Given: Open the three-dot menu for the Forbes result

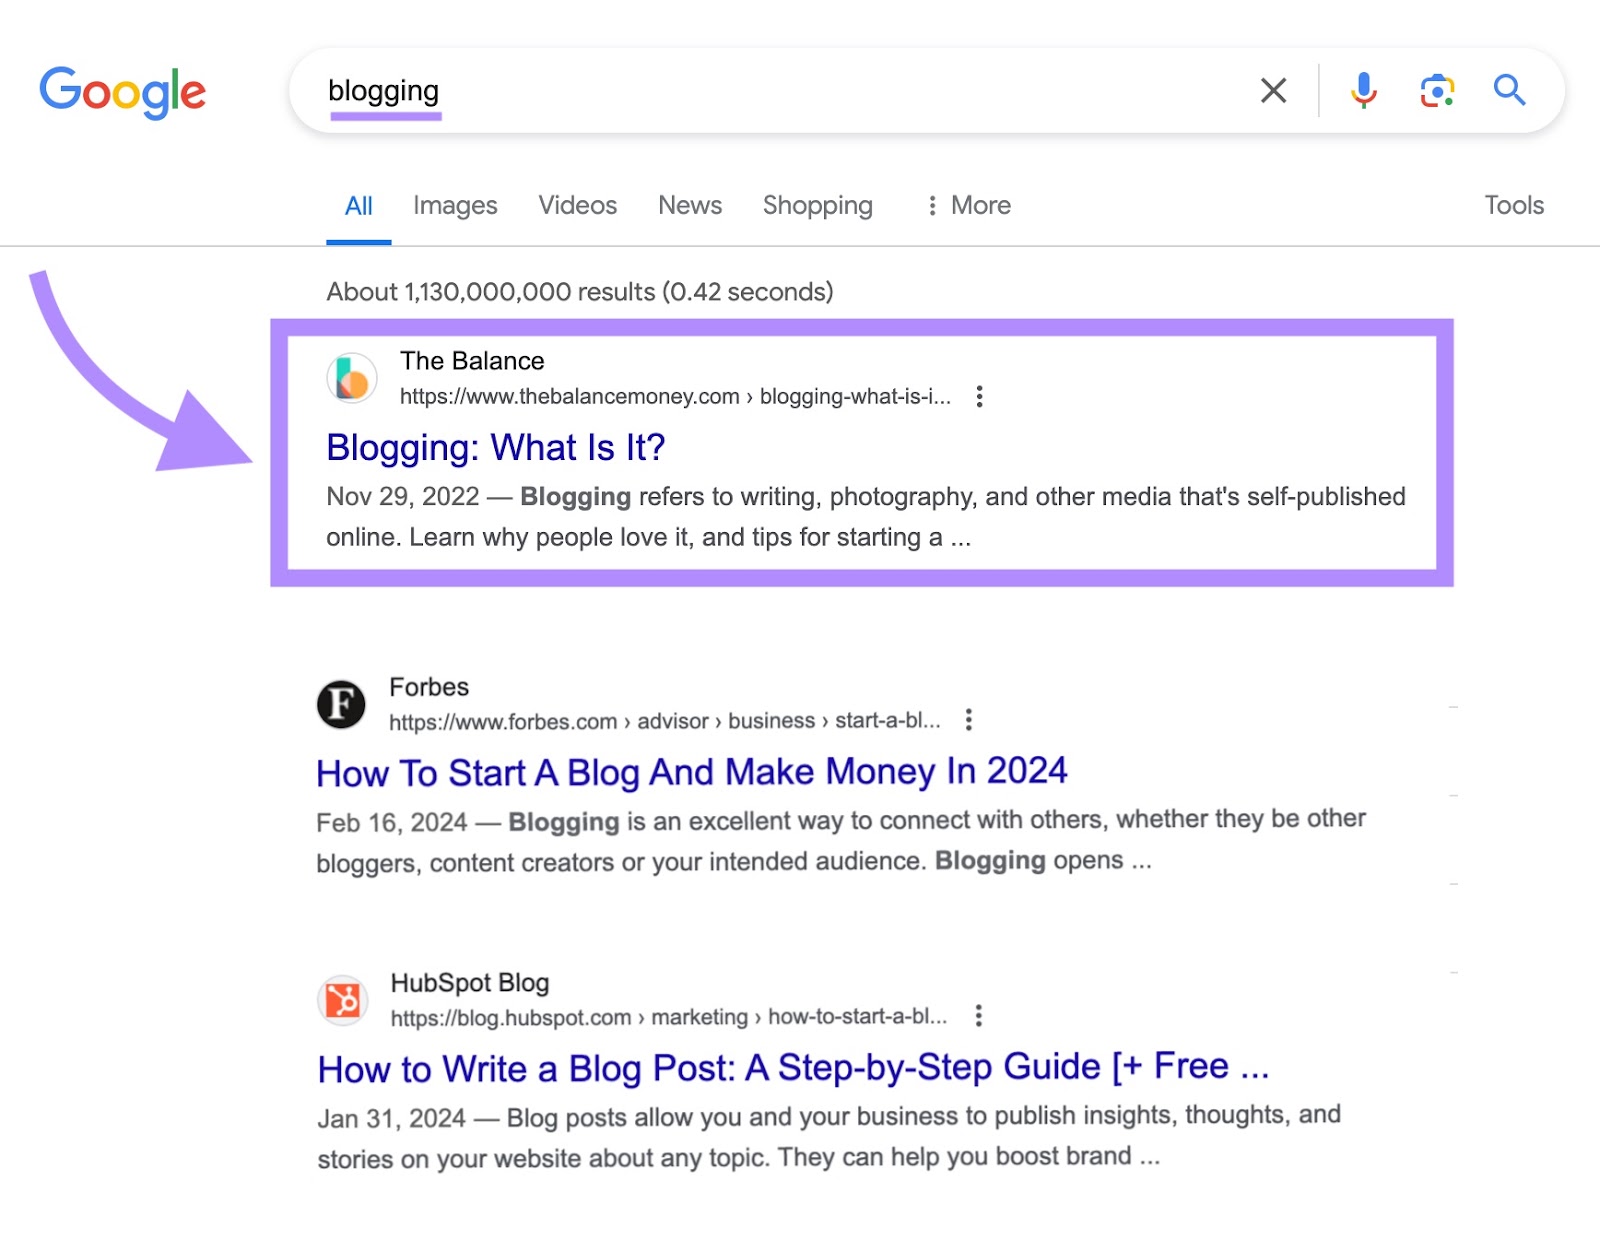Looking at the screenshot, I should click(x=966, y=719).
